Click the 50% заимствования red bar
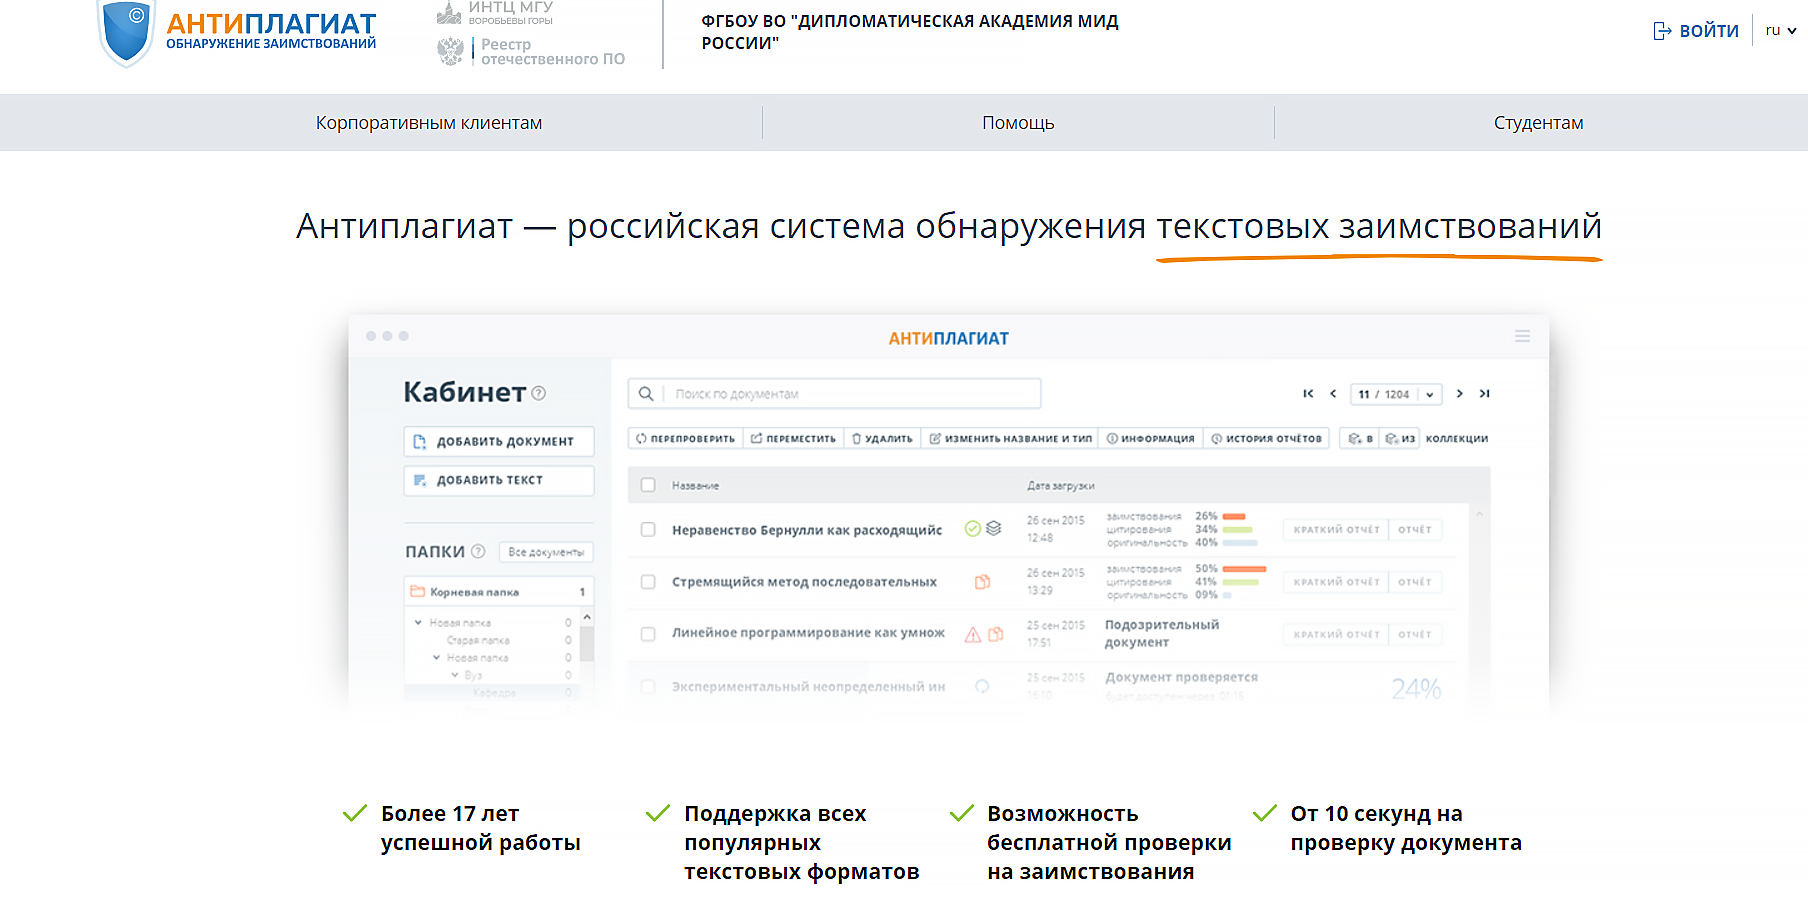This screenshot has width=1808, height=910. [1245, 569]
